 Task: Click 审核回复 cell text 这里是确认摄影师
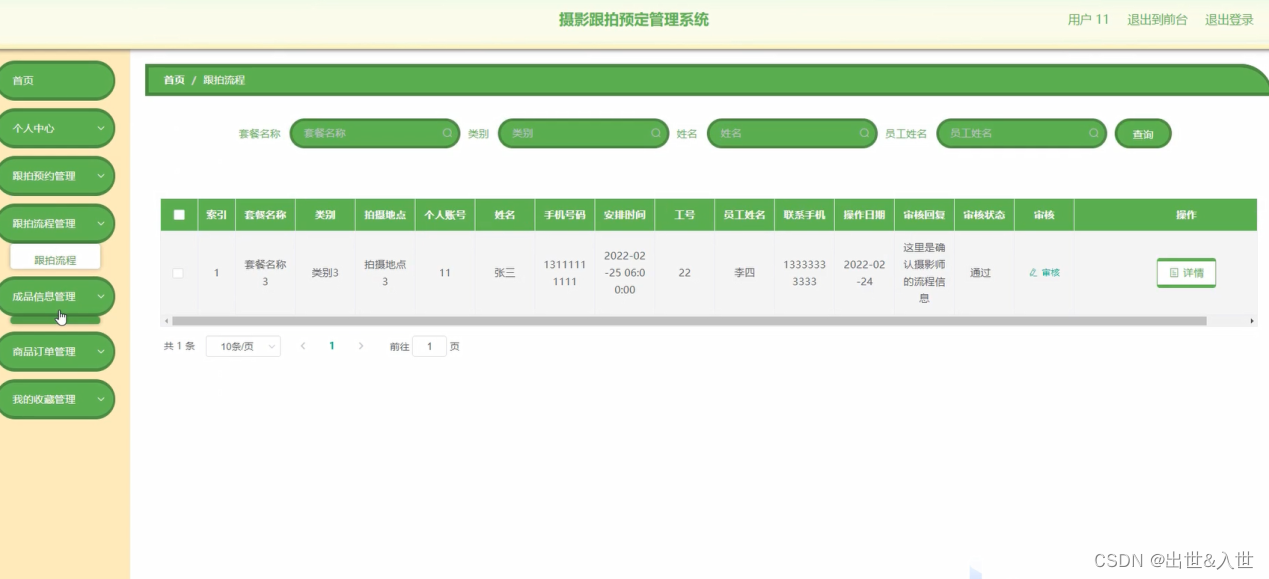tap(924, 272)
